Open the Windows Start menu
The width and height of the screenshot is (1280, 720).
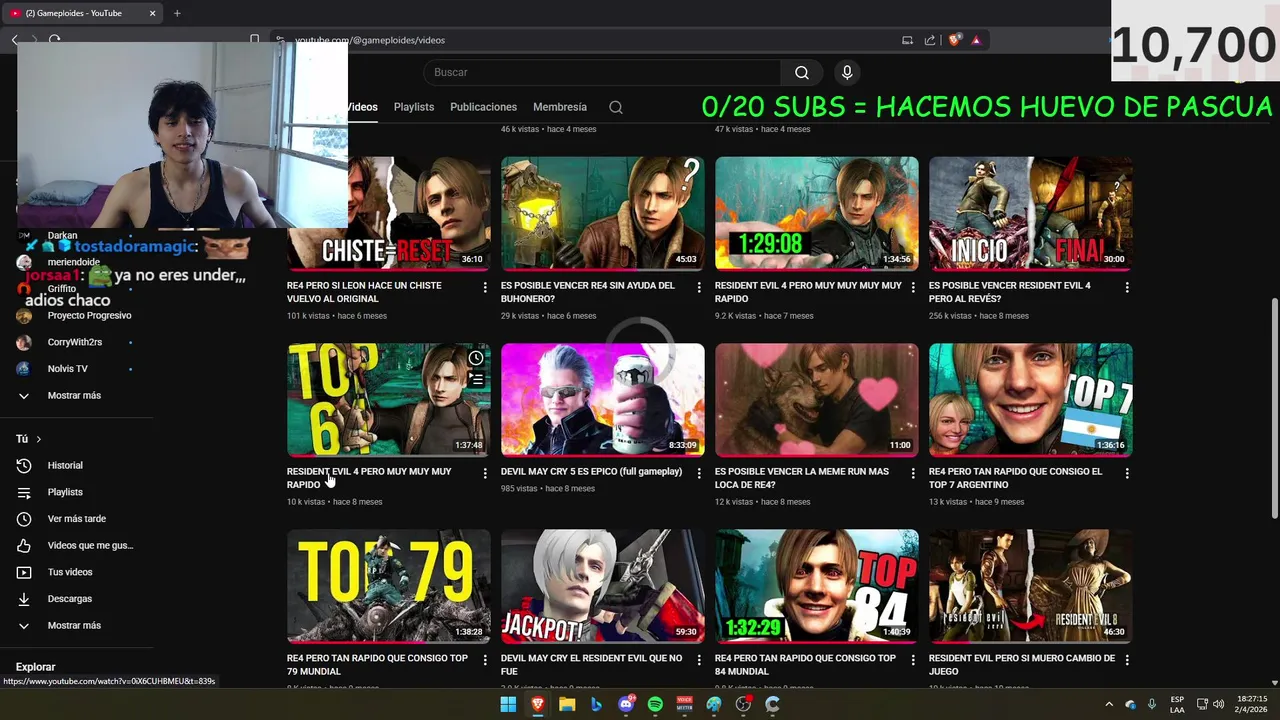pos(508,704)
